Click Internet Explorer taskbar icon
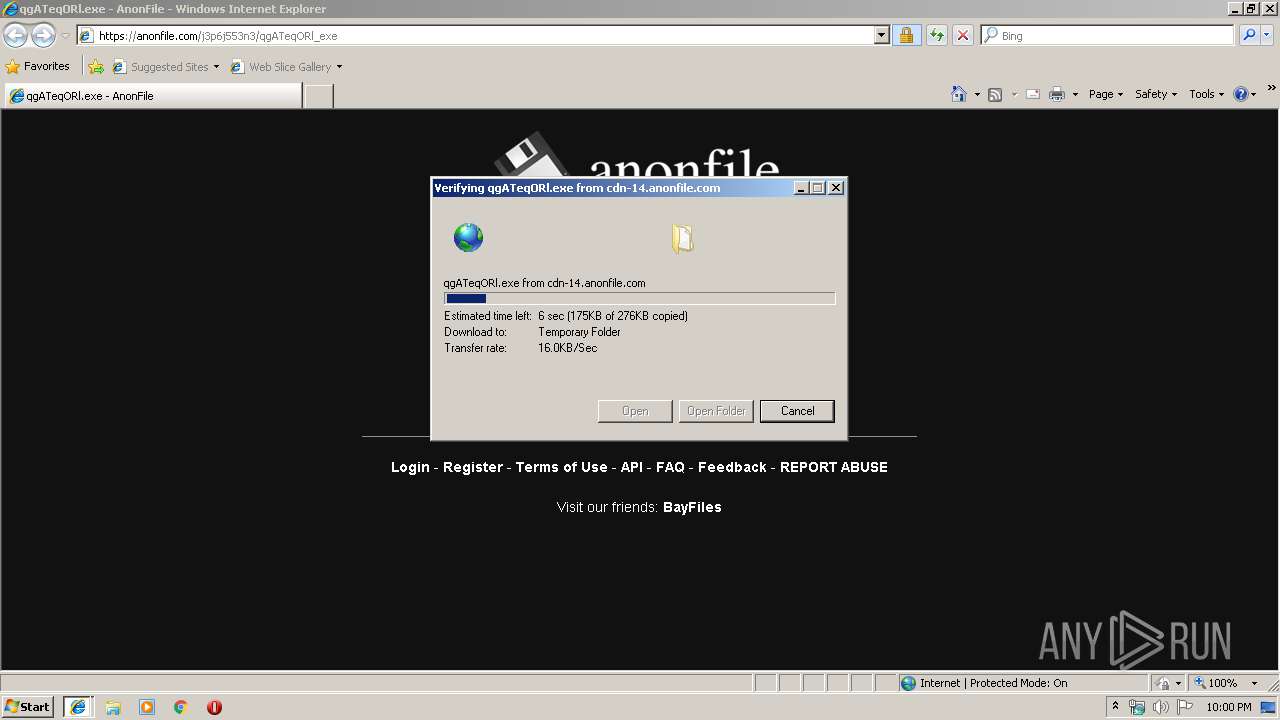The height and width of the screenshot is (720, 1280). pyautogui.click(x=78, y=707)
